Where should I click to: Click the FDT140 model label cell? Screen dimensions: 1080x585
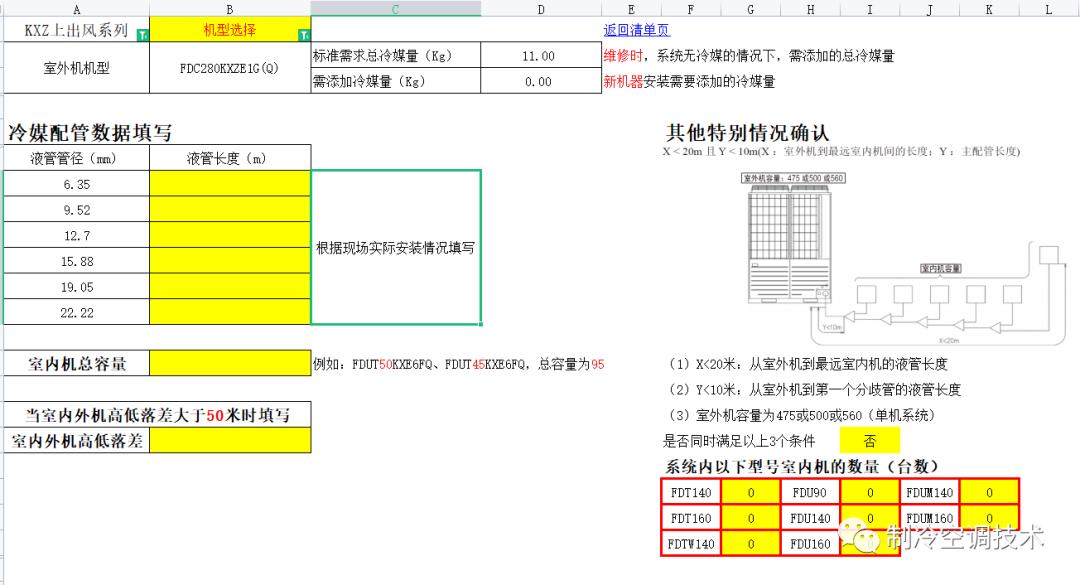pyautogui.click(x=691, y=492)
